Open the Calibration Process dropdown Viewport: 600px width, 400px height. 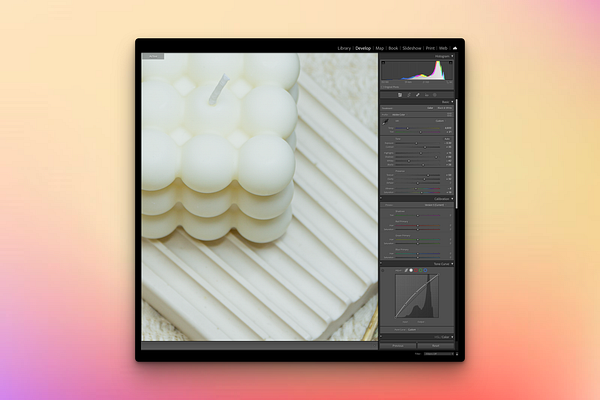click(x=435, y=205)
